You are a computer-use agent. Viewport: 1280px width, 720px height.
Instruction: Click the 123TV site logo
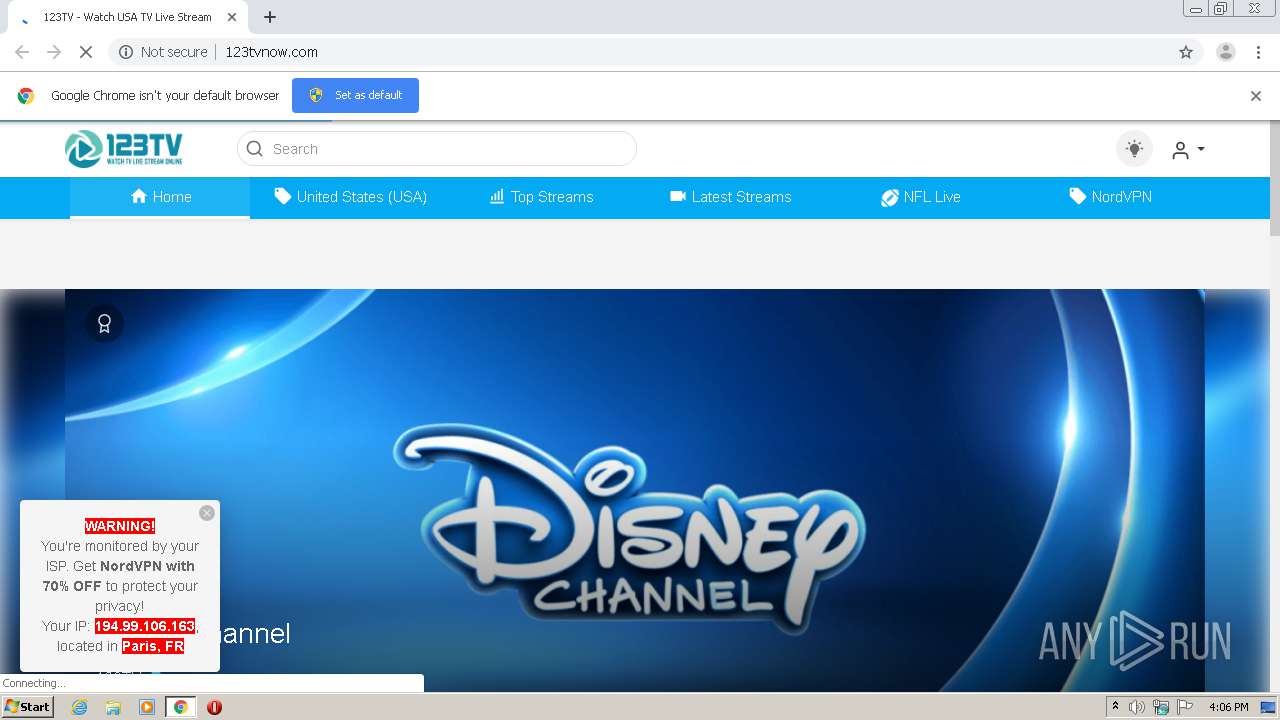tap(124, 149)
